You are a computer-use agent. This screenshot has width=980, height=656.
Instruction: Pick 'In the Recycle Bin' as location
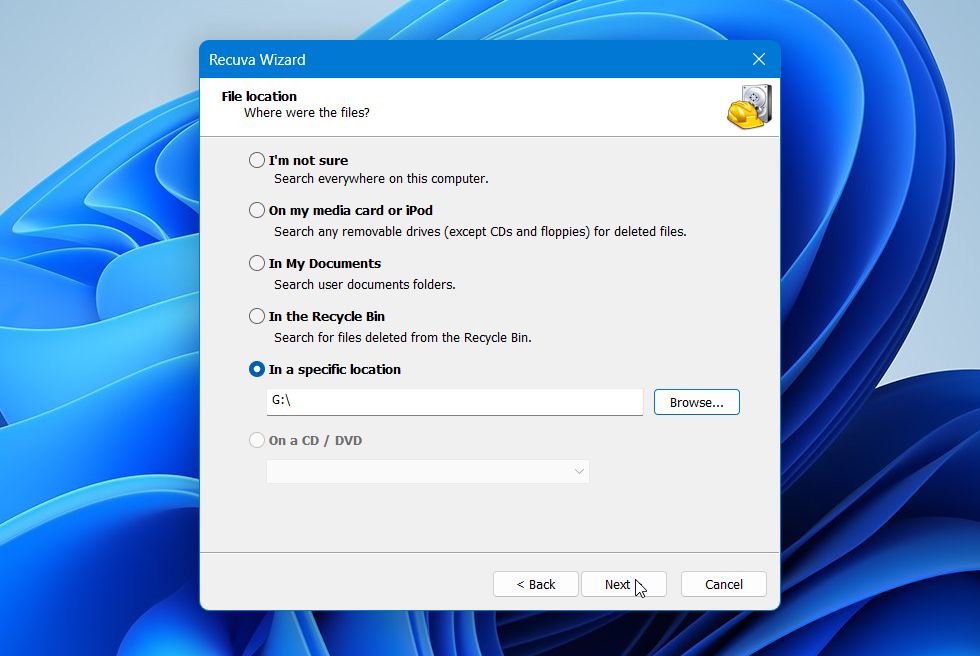[x=257, y=316]
